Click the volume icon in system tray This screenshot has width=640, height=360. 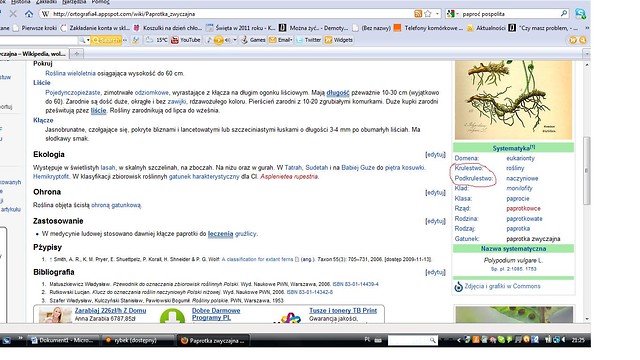point(564,340)
